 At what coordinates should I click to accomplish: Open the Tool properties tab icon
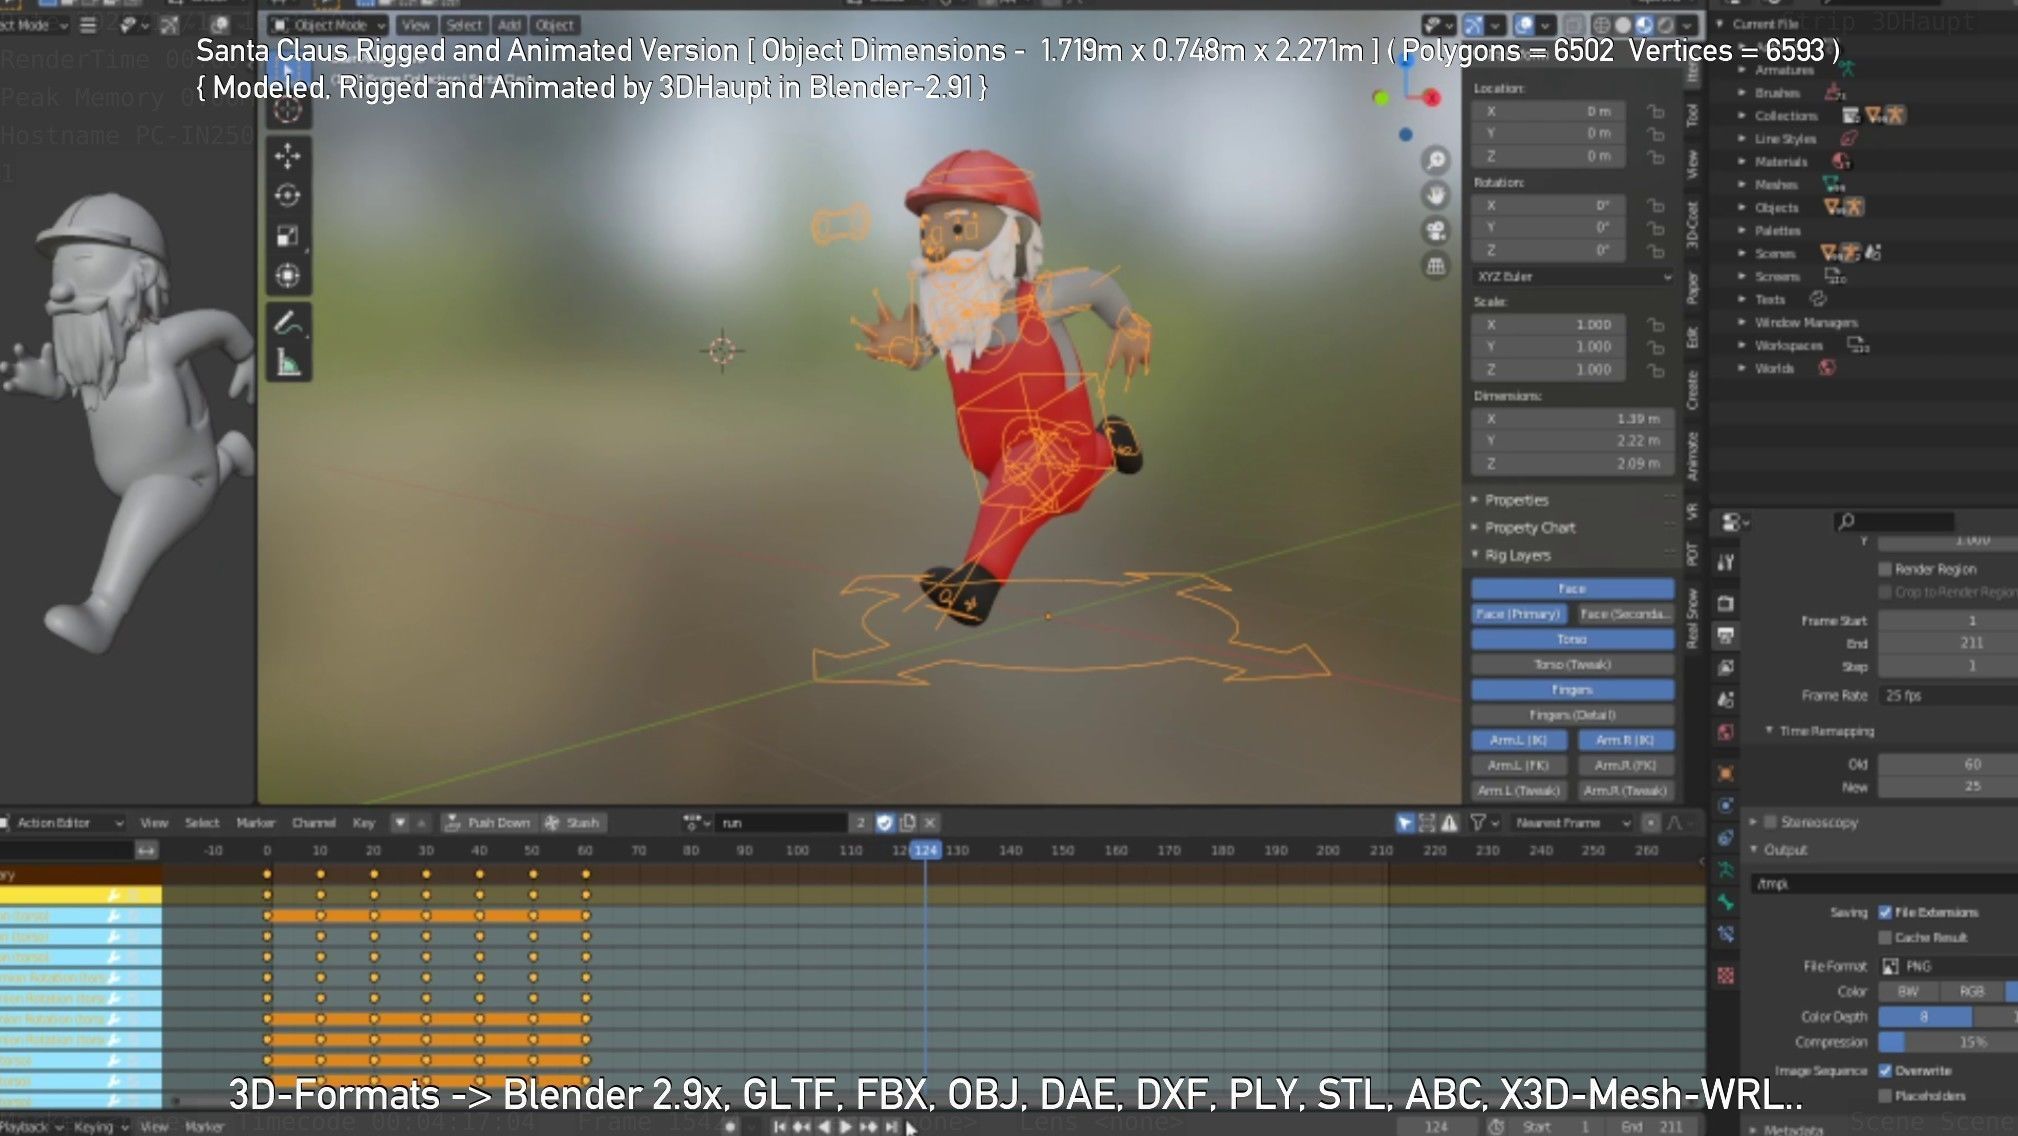pyautogui.click(x=1726, y=563)
